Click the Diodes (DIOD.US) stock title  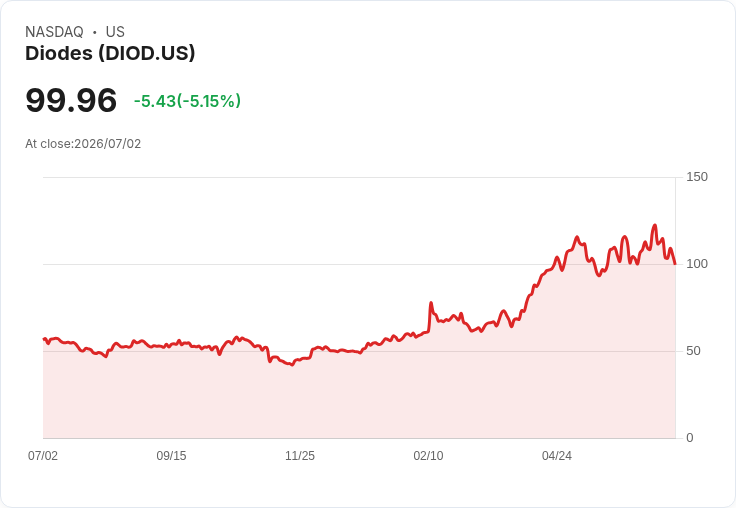(110, 53)
